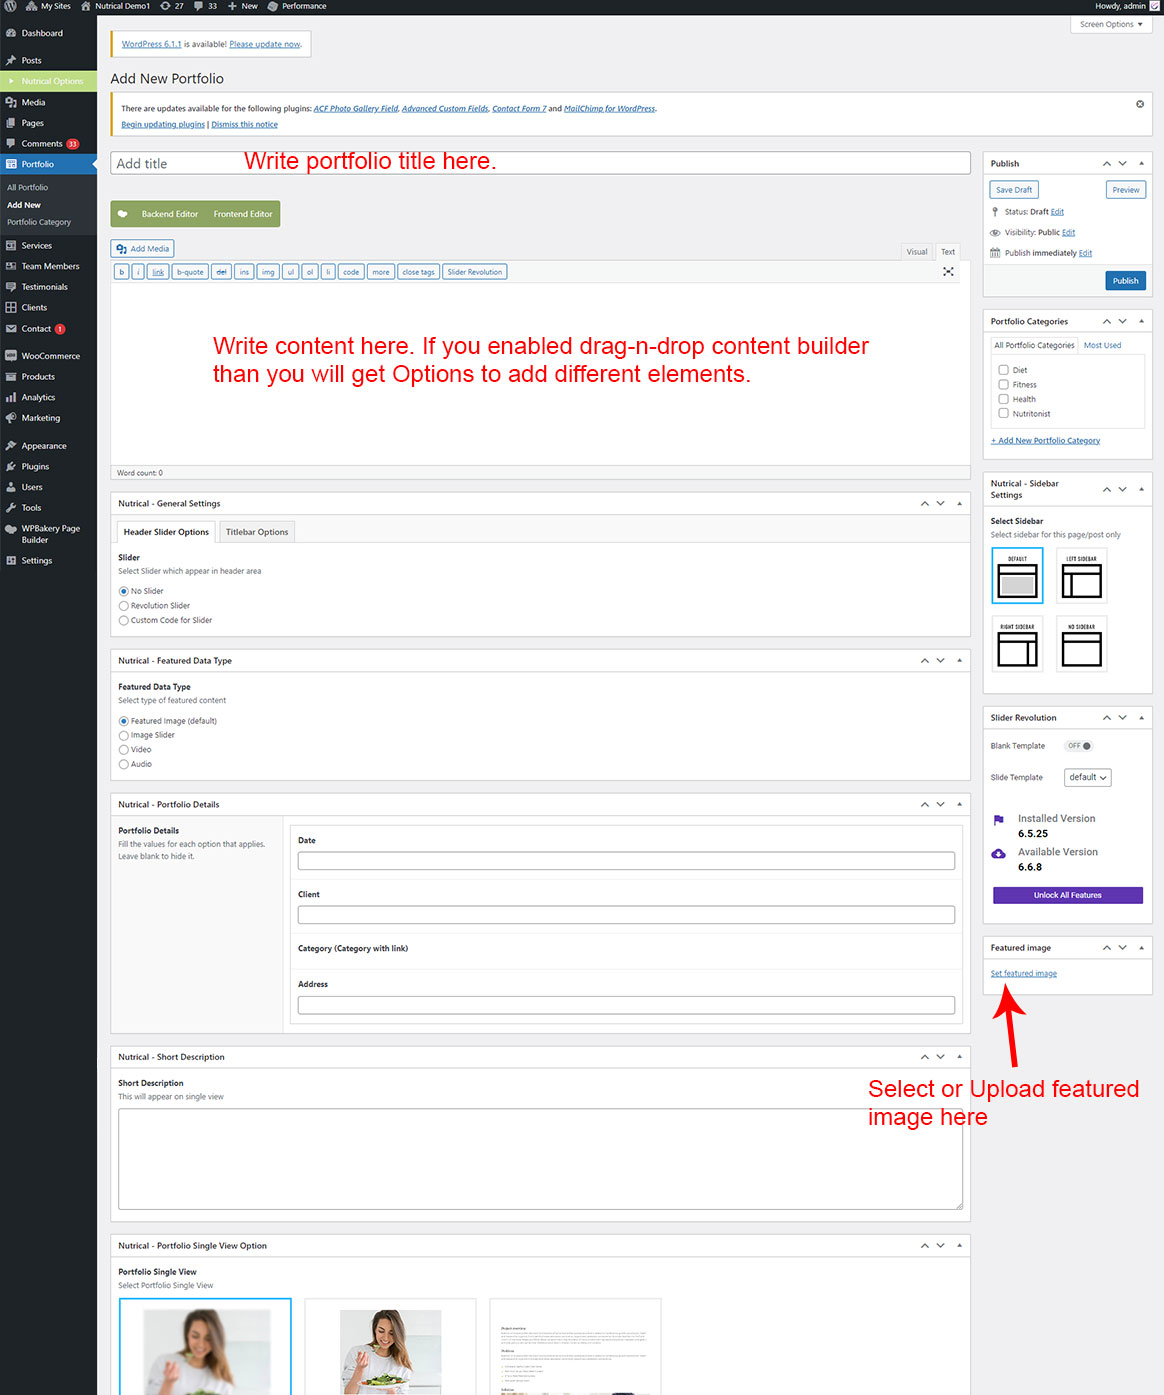
Task: Open the Slide Template dropdown
Action: point(1087,778)
